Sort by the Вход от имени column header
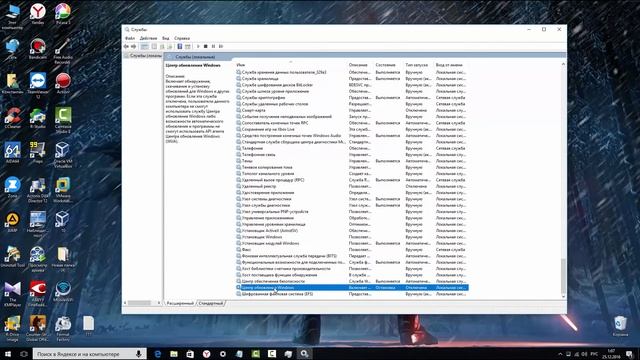The image size is (640, 360). tap(451, 65)
